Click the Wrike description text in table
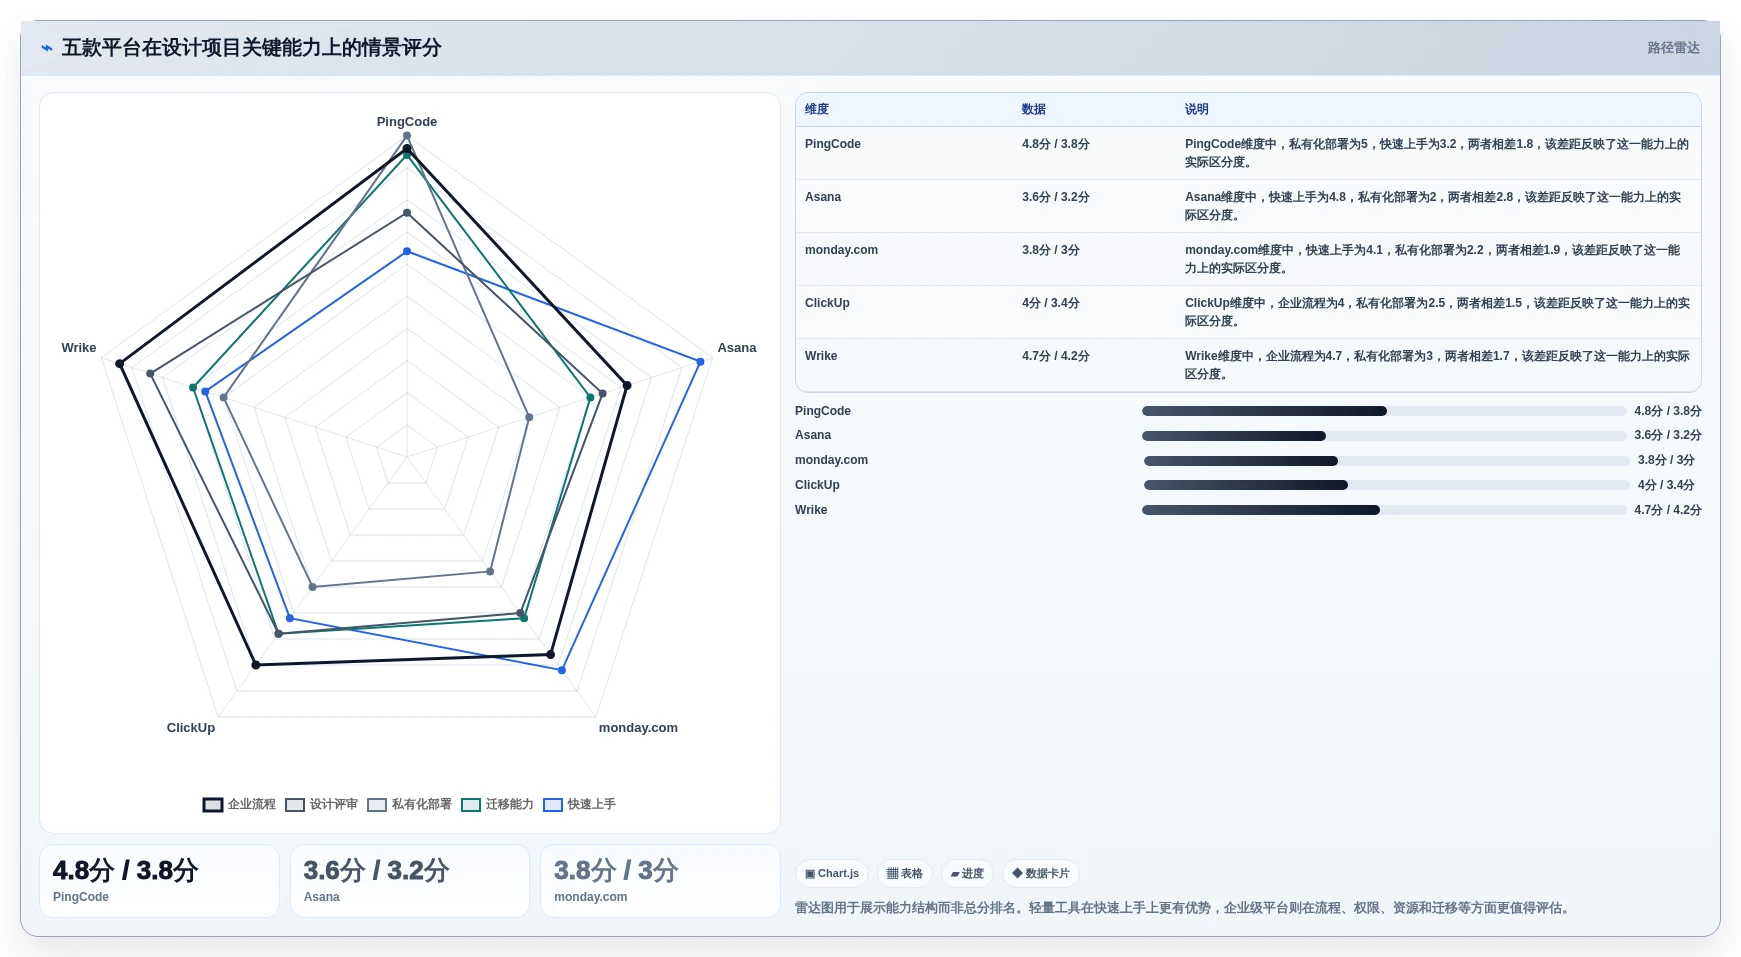1741x957 pixels. tap(1437, 365)
